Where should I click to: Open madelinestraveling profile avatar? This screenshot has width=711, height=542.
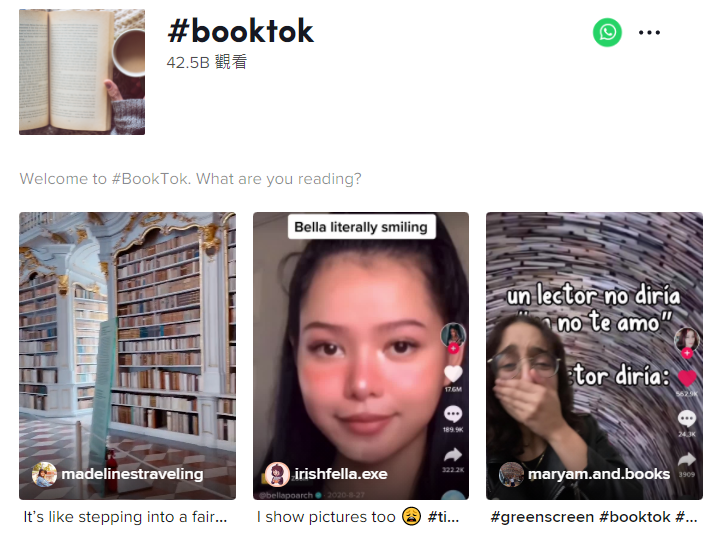44,474
